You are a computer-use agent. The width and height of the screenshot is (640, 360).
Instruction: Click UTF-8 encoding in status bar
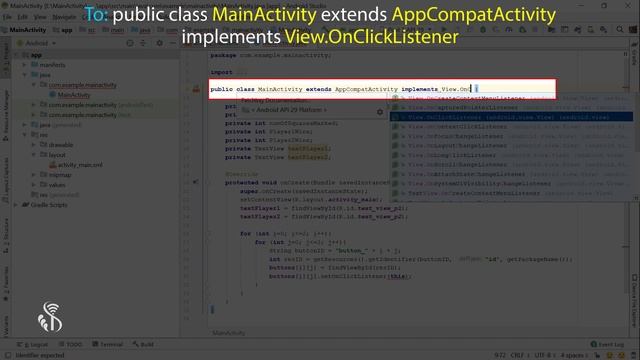click(x=544, y=355)
